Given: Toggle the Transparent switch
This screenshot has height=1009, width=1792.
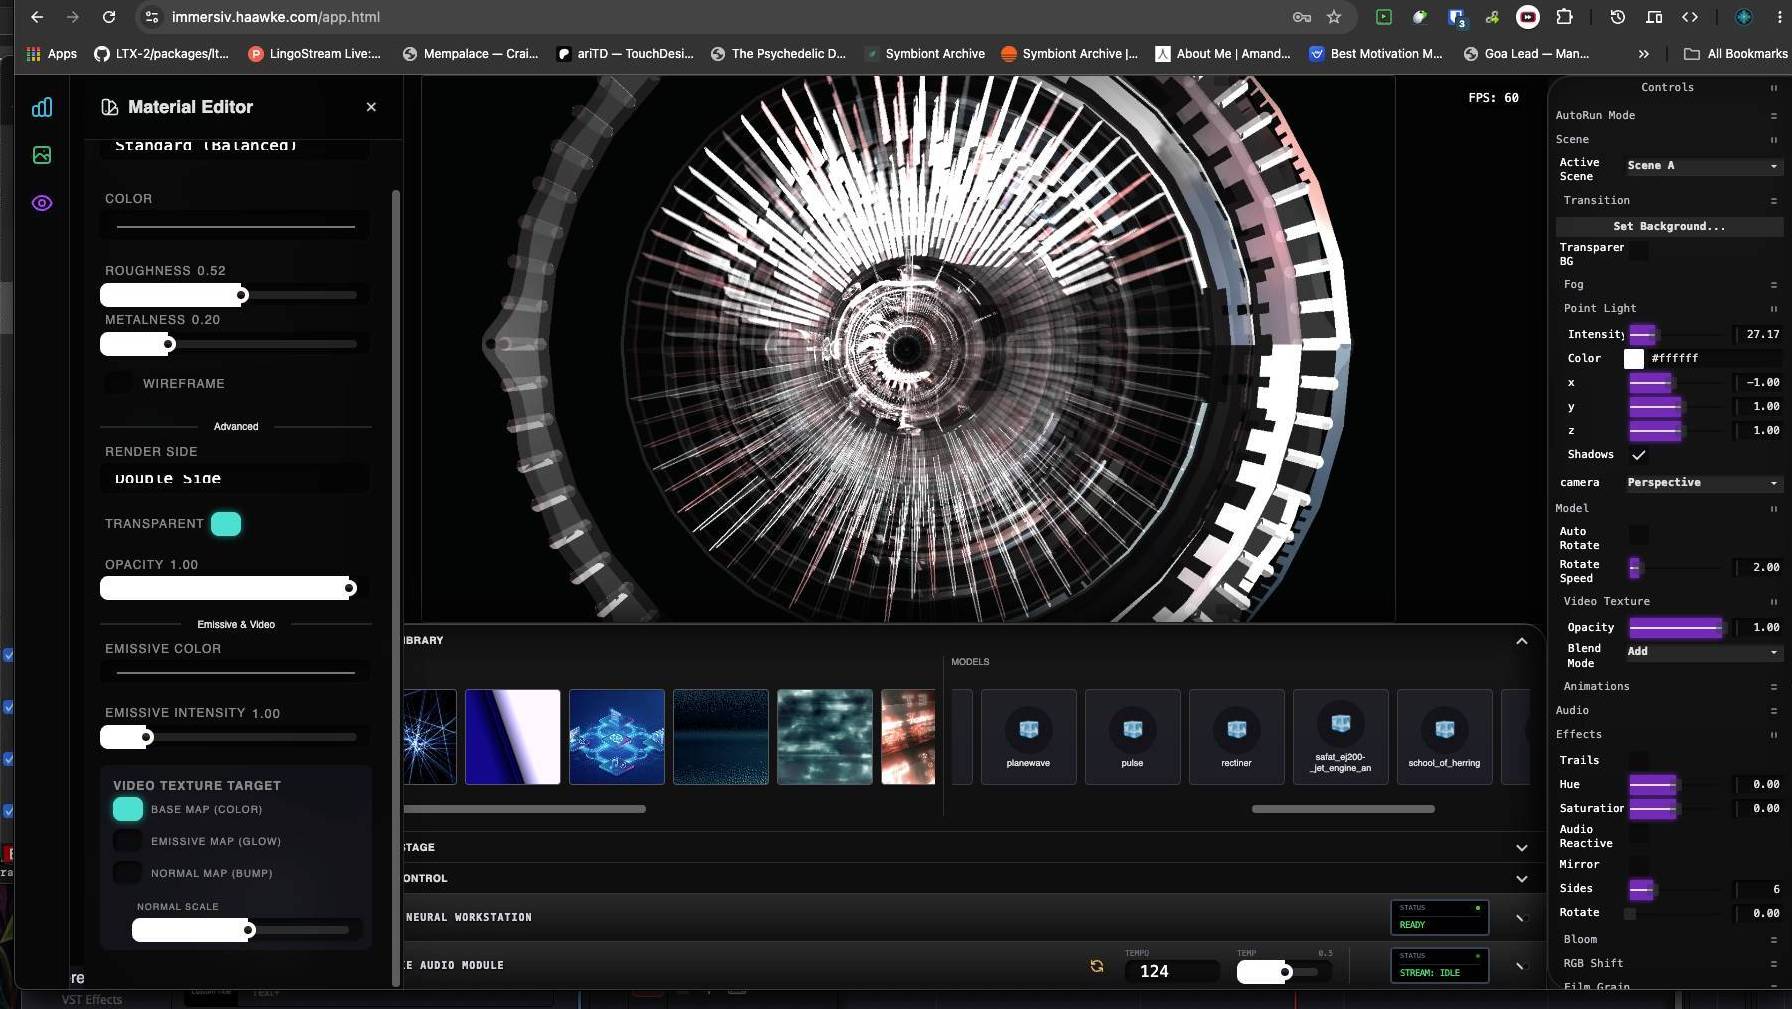Looking at the screenshot, I should [226, 524].
